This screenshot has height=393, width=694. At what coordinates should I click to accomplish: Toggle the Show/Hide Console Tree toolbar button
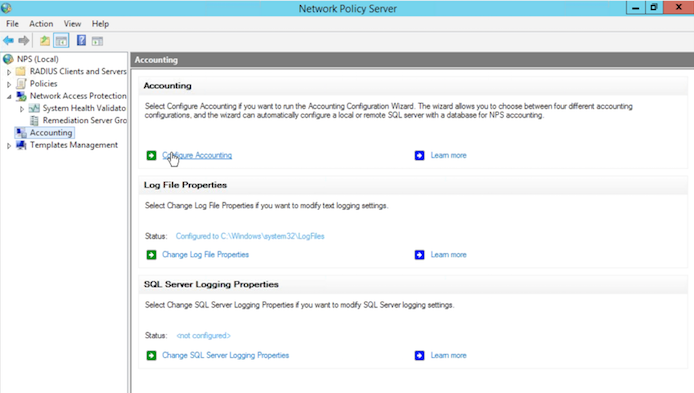[62, 41]
